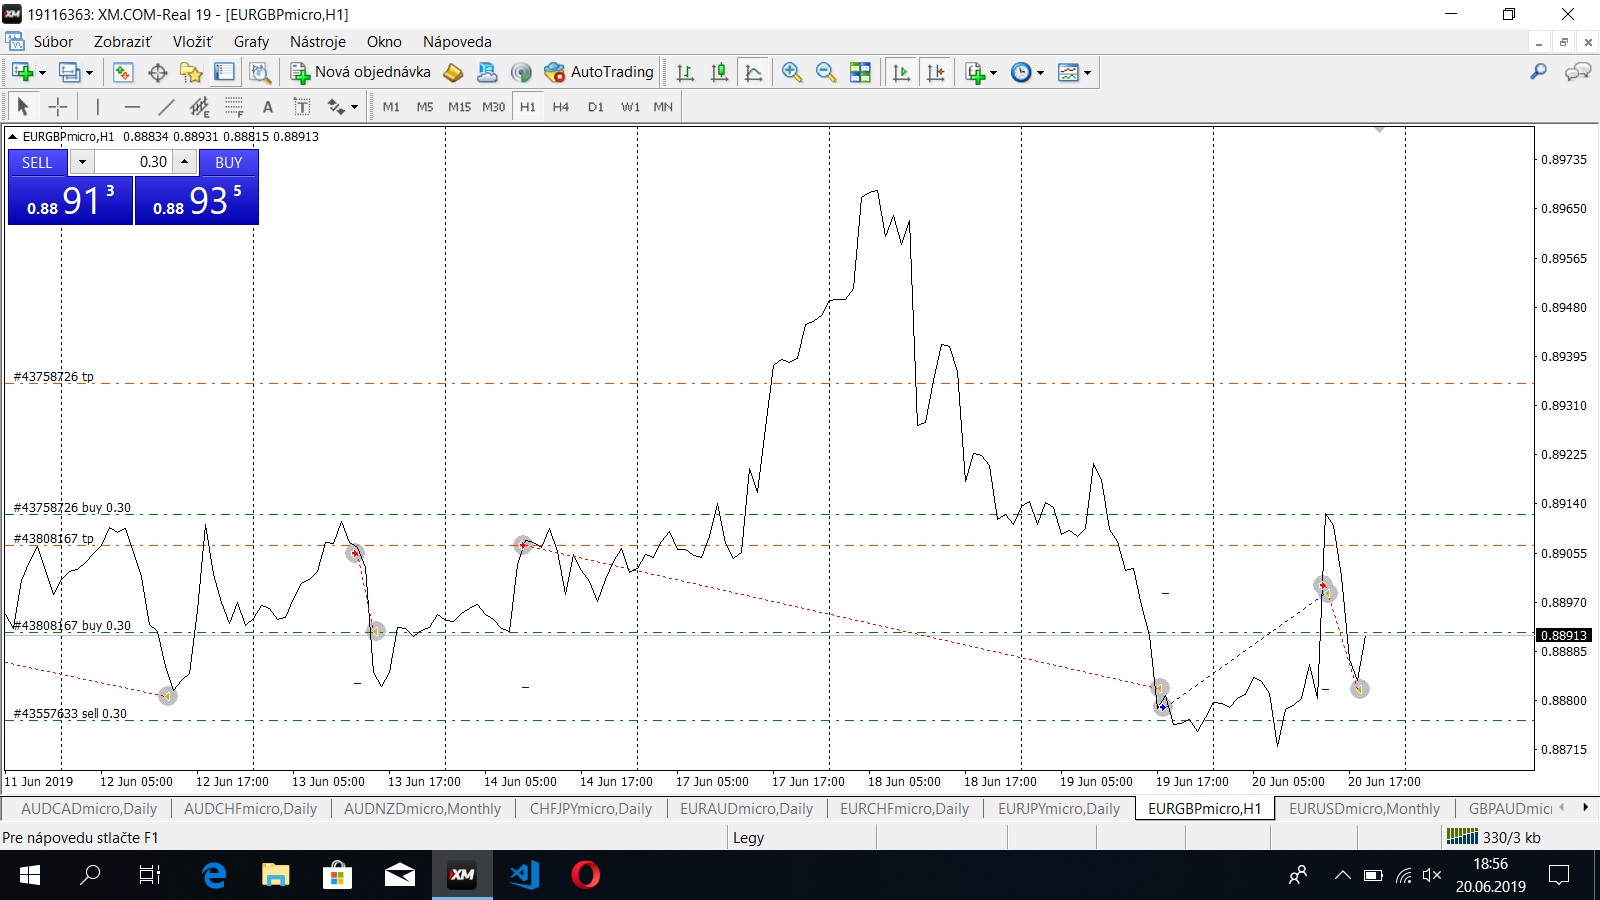The width and height of the screenshot is (1600, 900).
Task: Switch to the AUDCADmicro,Daily chart tab
Action: click(89, 809)
